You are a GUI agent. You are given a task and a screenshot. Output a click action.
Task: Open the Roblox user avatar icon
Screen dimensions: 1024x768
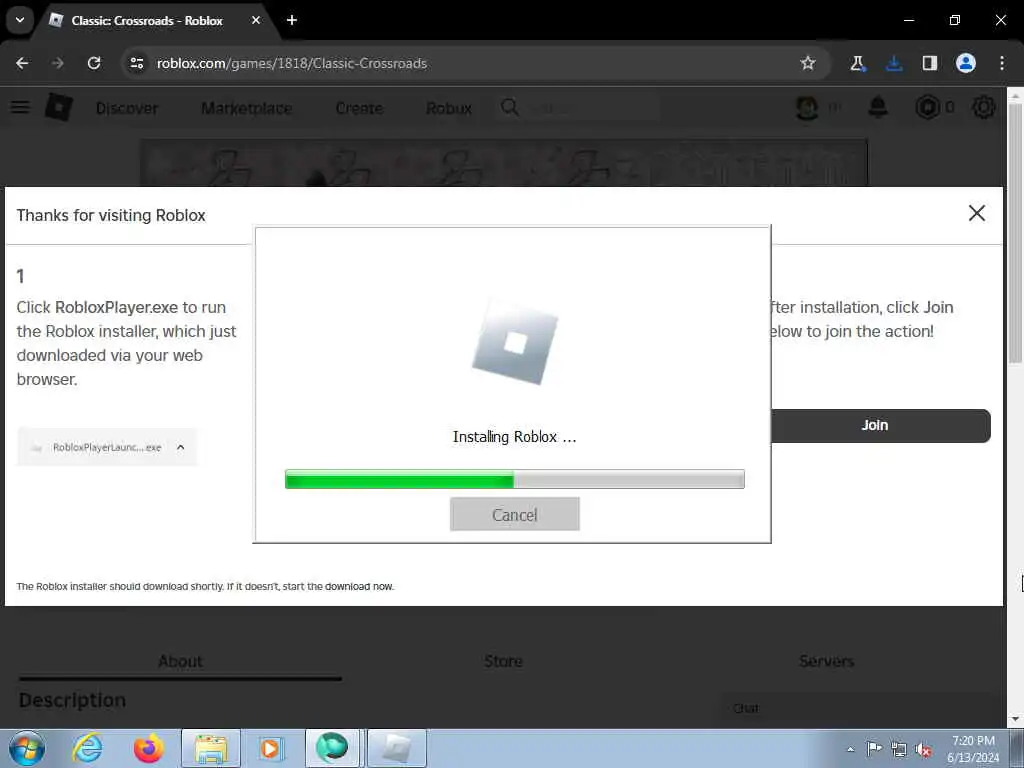[807, 107]
